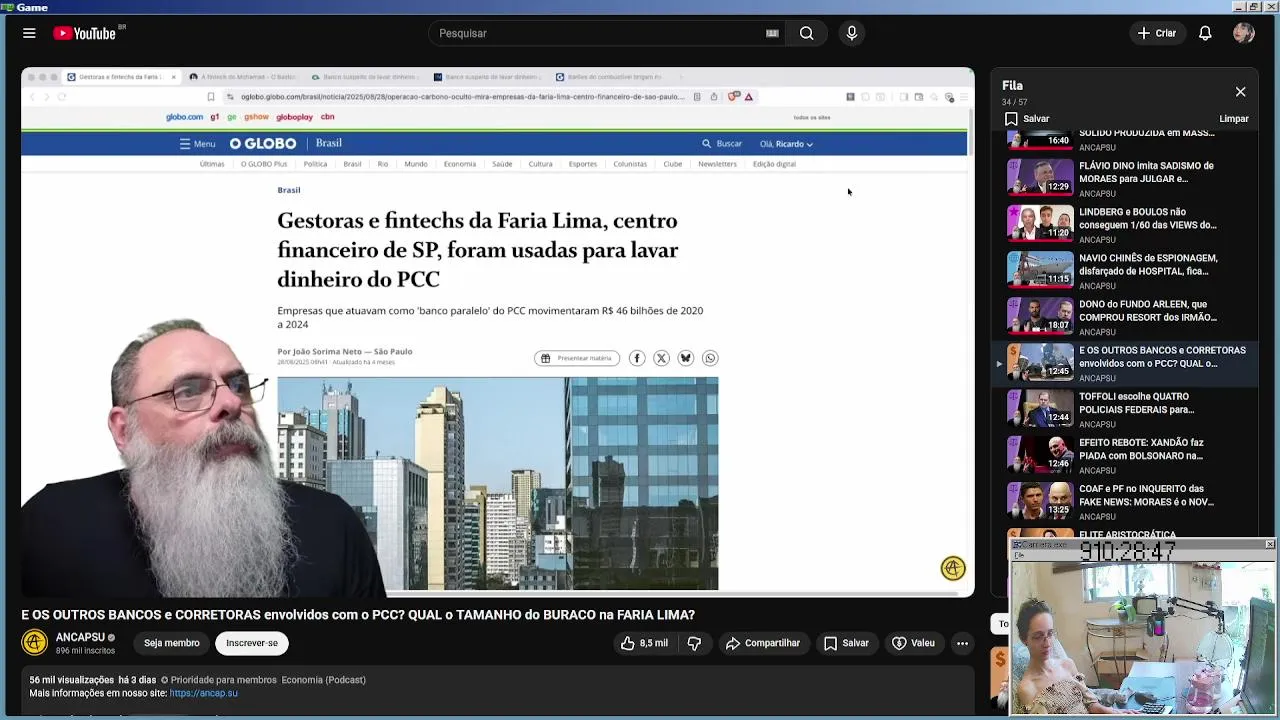
Task: Share video via Compartilhar
Action: tap(763, 643)
